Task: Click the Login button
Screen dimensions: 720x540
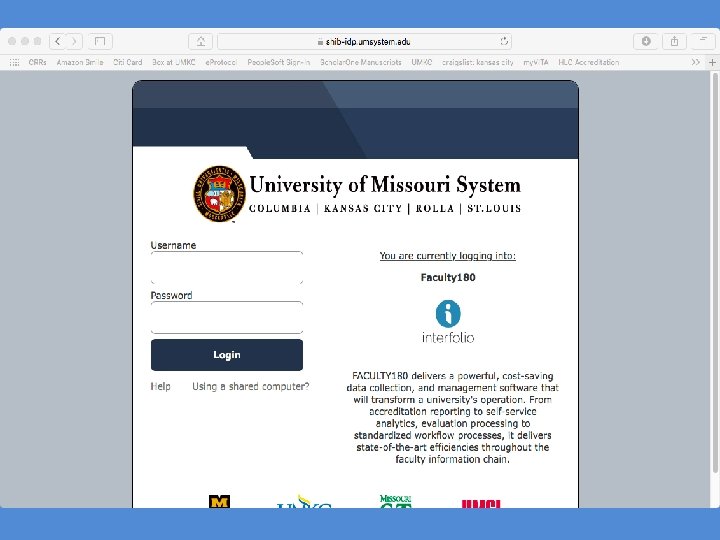Action: (x=227, y=355)
